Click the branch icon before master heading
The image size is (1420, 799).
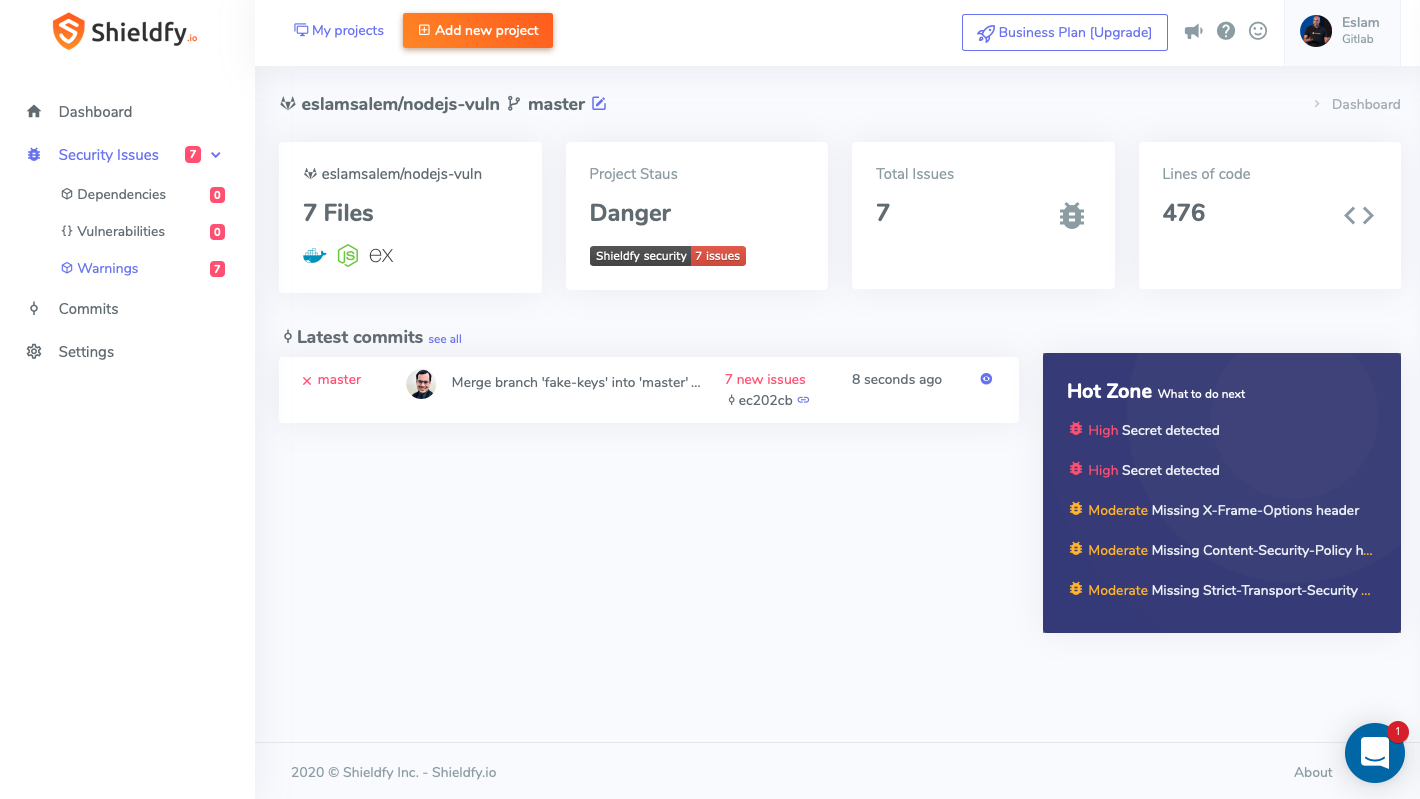point(514,103)
